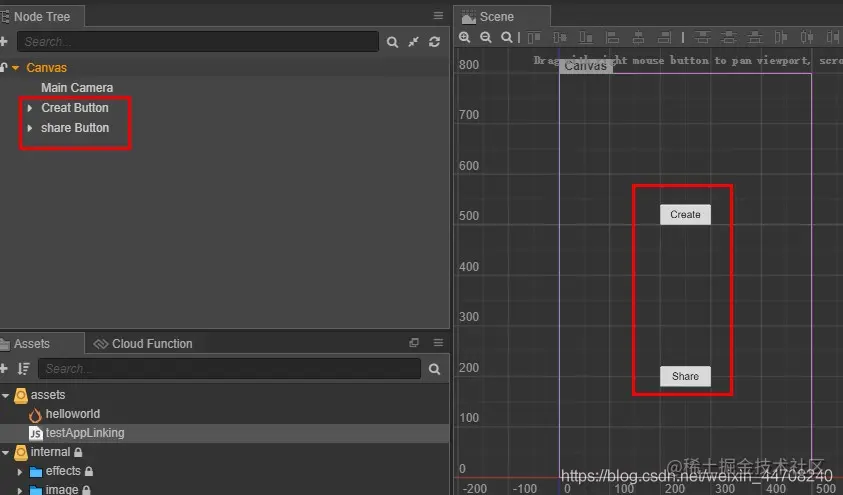The image size is (843, 495).
Task: Open the Assets panel hamburger menu
Action: pyautogui.click(x=438, y=342)
